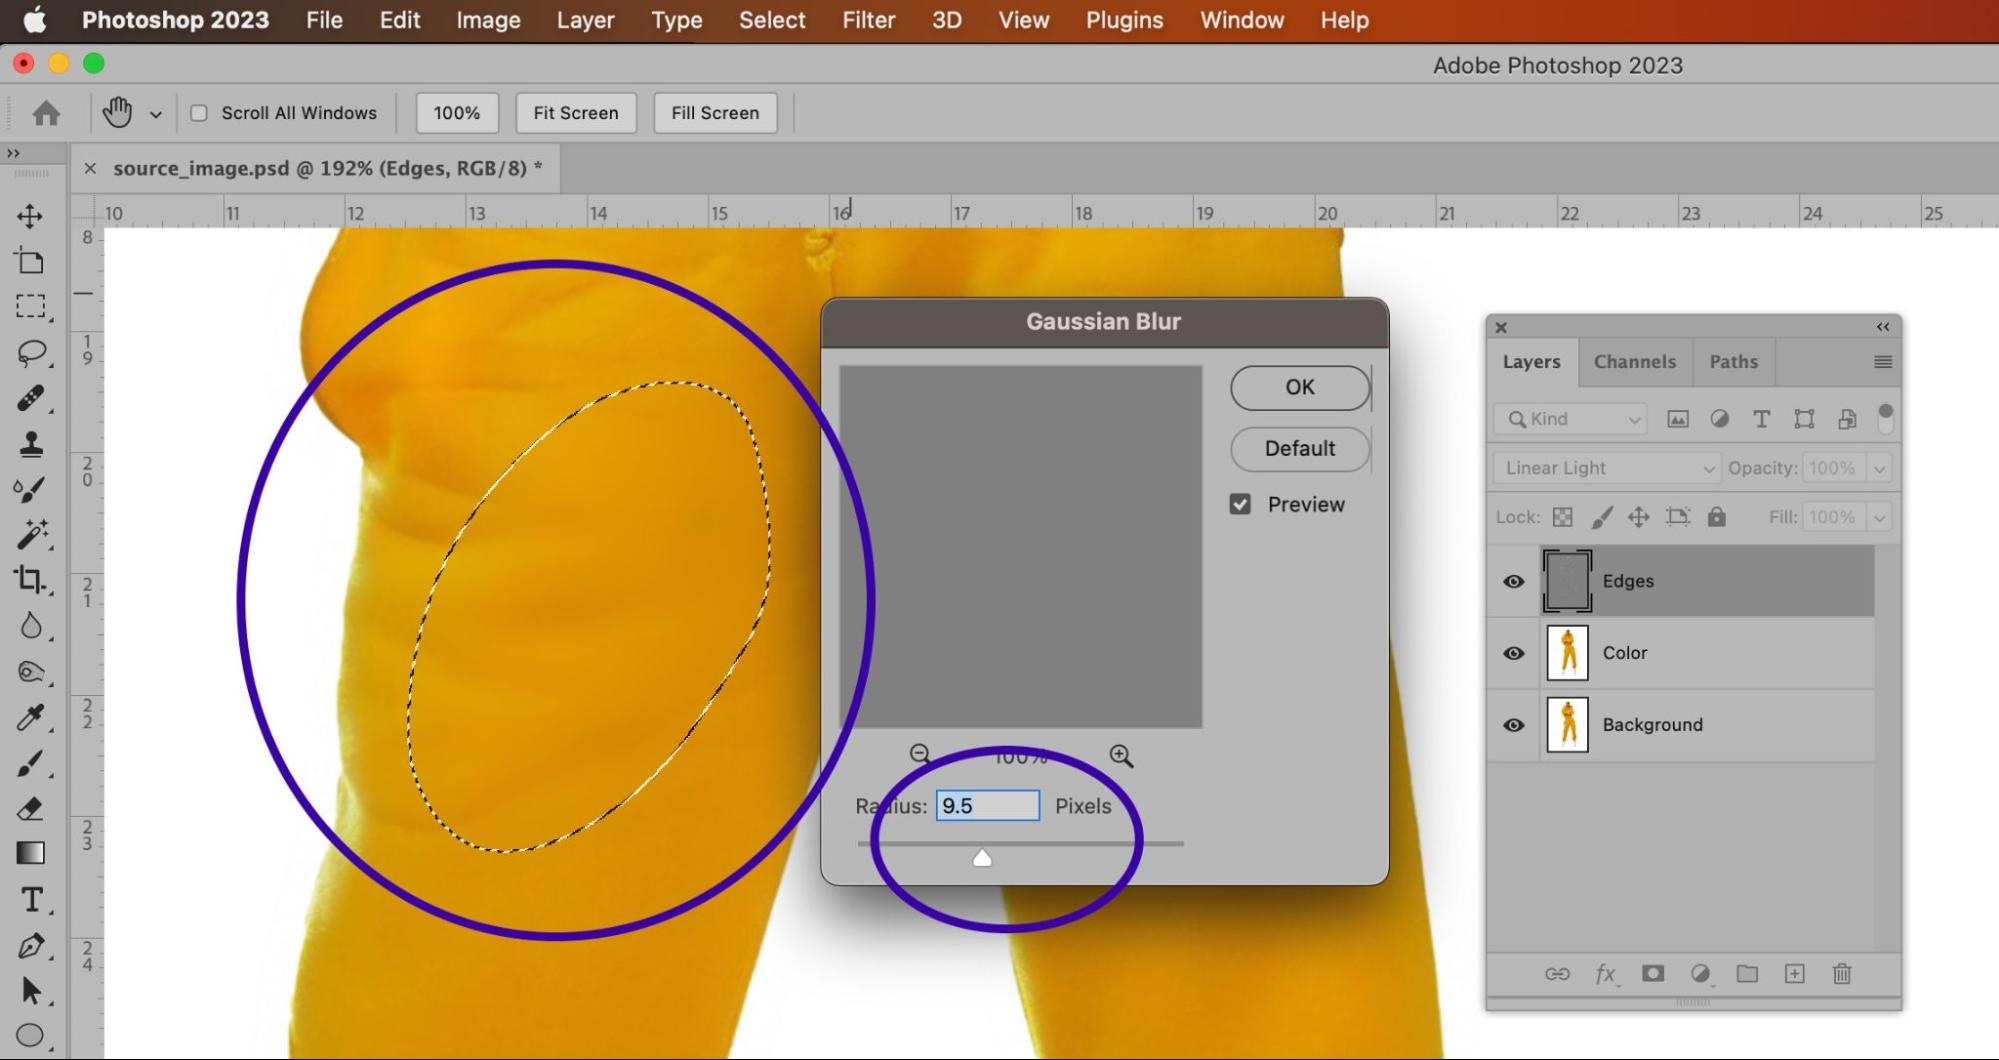Select the Lasso tool
The width and height of the screenshot is (1999, 1060).
[30, 352]
